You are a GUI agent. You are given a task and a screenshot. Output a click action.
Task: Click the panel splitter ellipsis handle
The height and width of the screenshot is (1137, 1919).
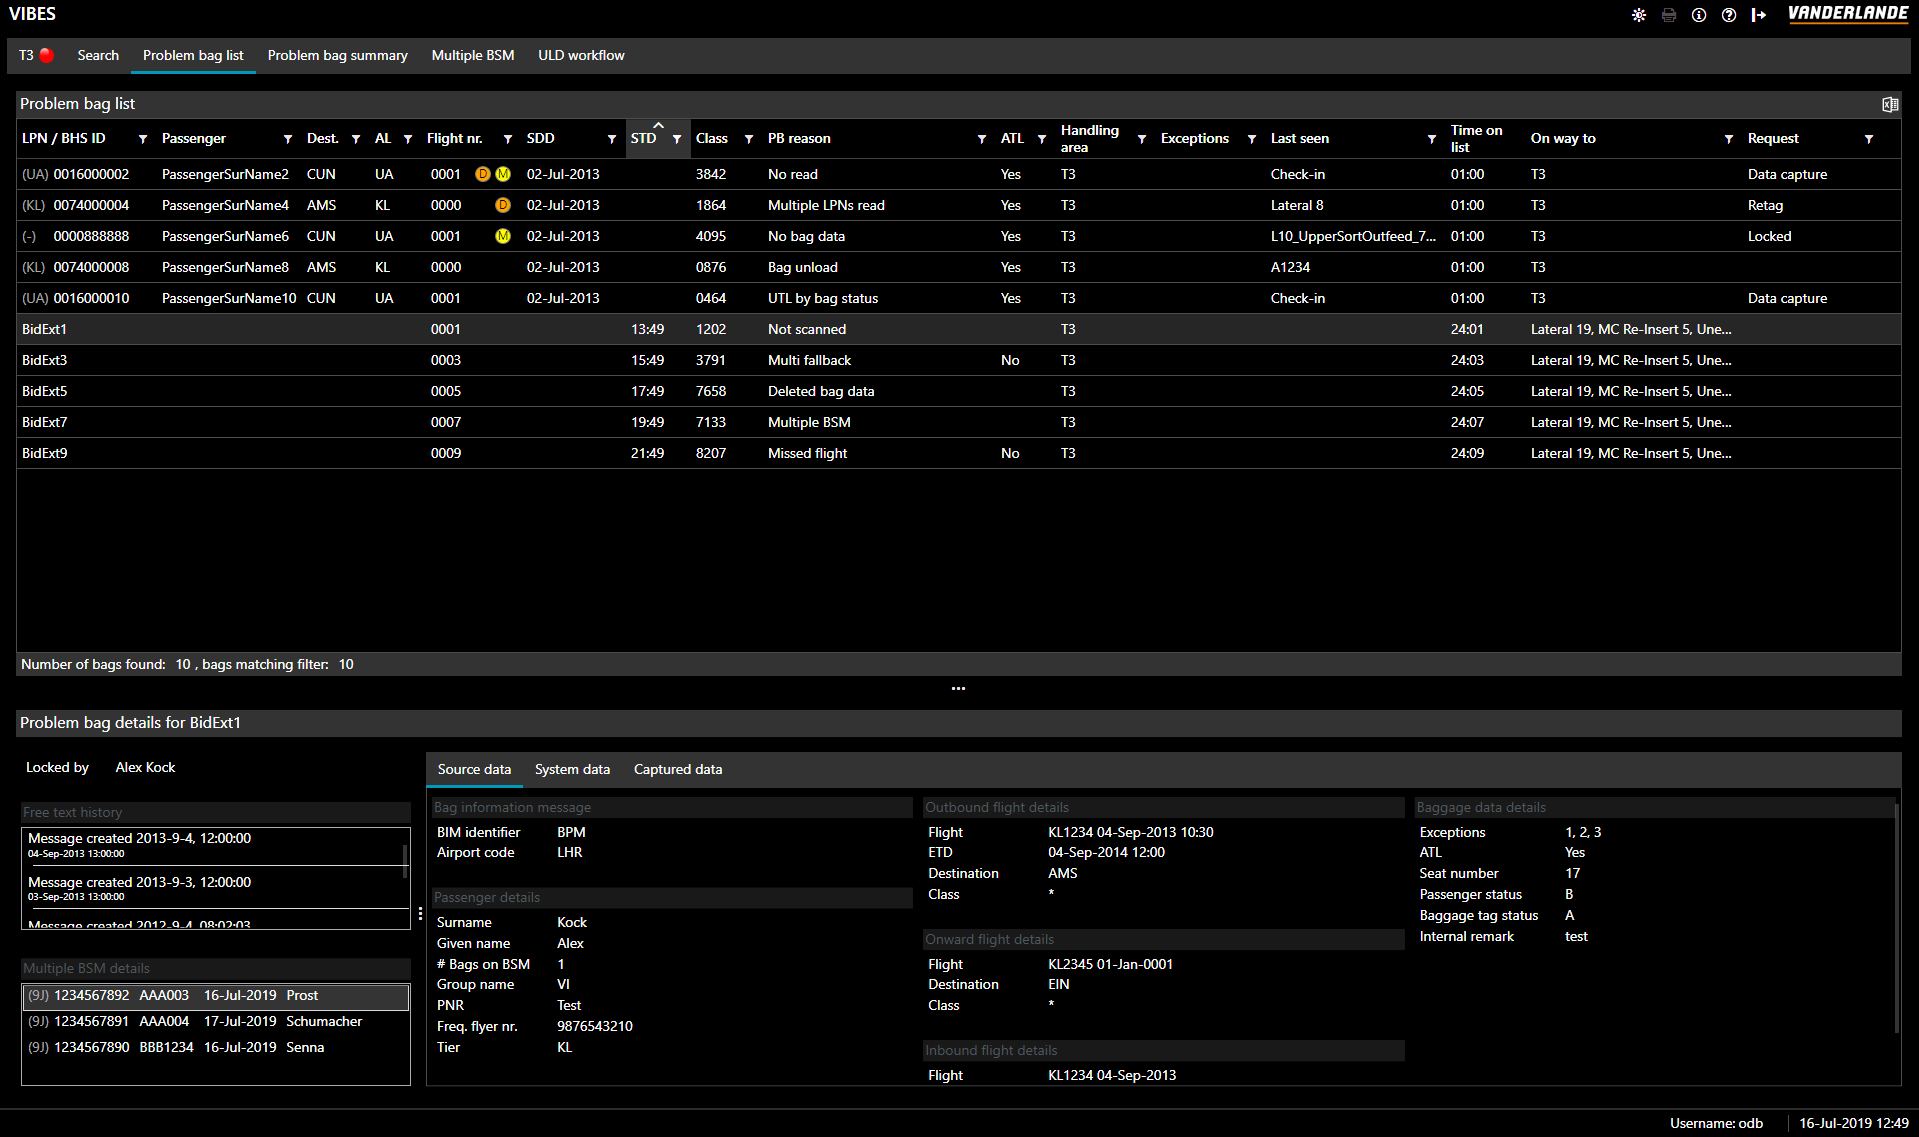click(959, 689)
